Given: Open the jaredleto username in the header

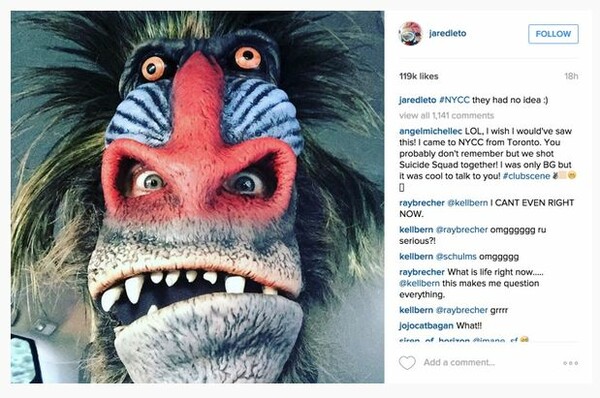Looking at the screenshot, I should point(448,33).
